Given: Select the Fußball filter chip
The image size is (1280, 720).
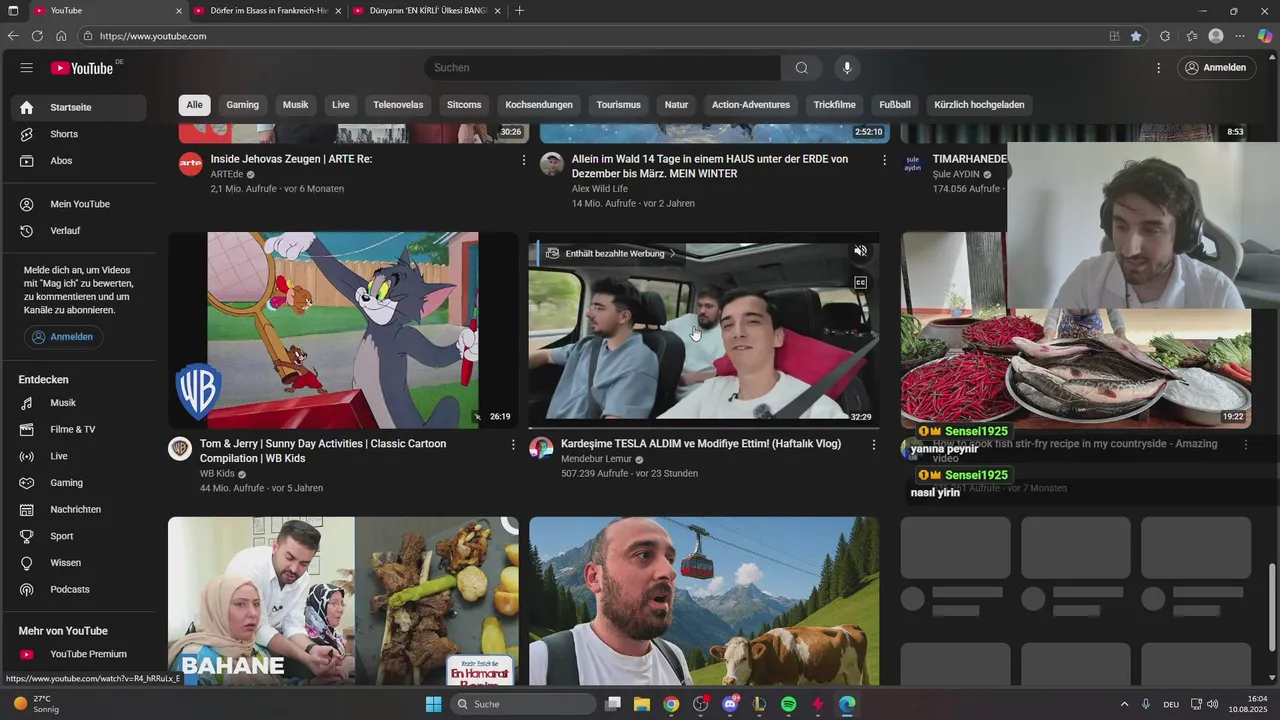Looking at the screenshot, I should (x=895, y=105).
